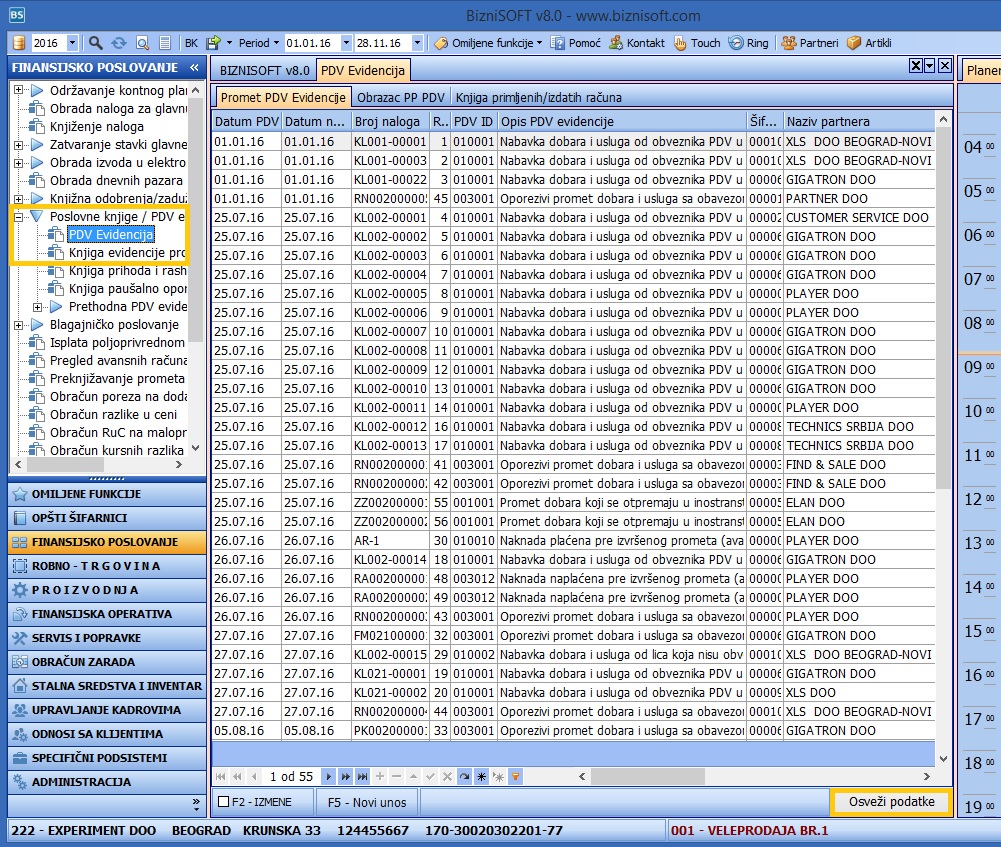1001x847 pixels.
Task: Open Artikli from the toolbar
Action: click(x=869, y=43)
